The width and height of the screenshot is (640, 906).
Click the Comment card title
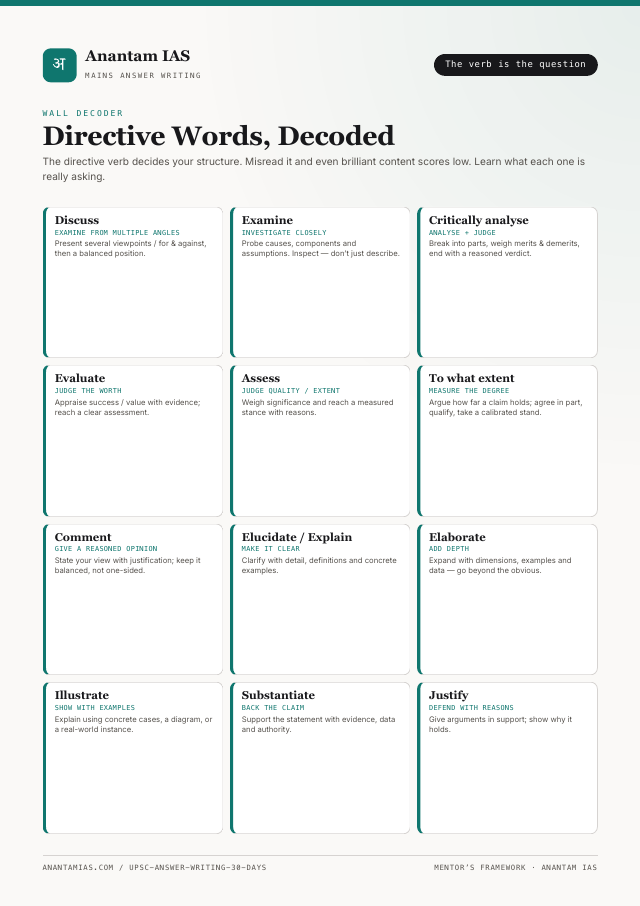pyautogui.click(x=83, y=537)
